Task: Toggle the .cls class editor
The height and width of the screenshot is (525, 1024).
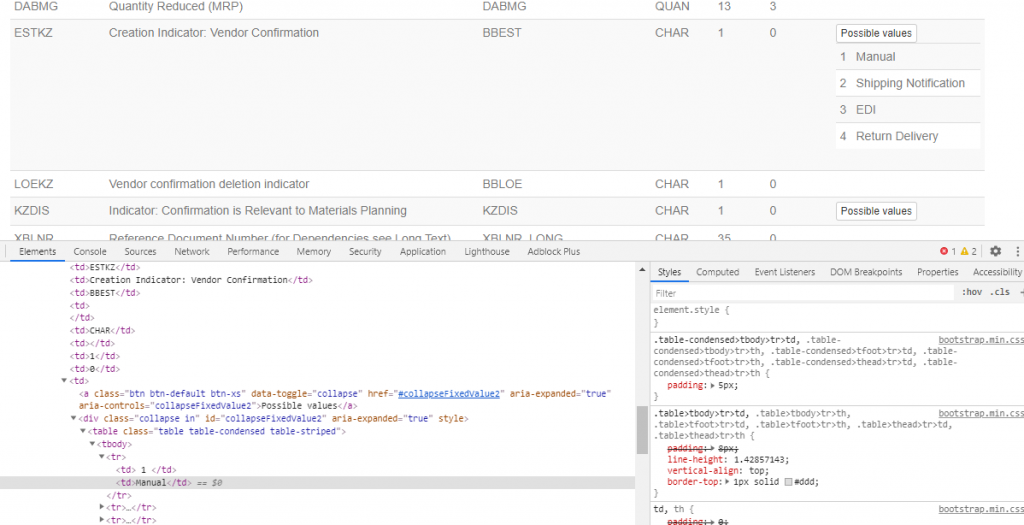Action: pos(1000,293)
